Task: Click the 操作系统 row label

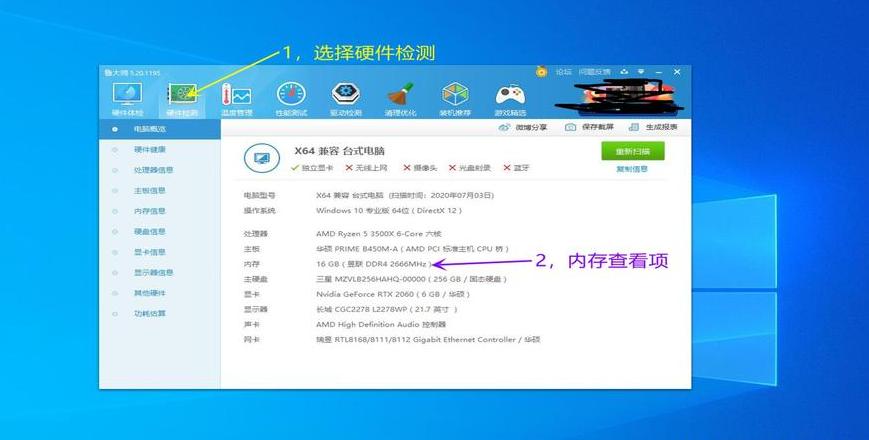Action: (259, 211)
